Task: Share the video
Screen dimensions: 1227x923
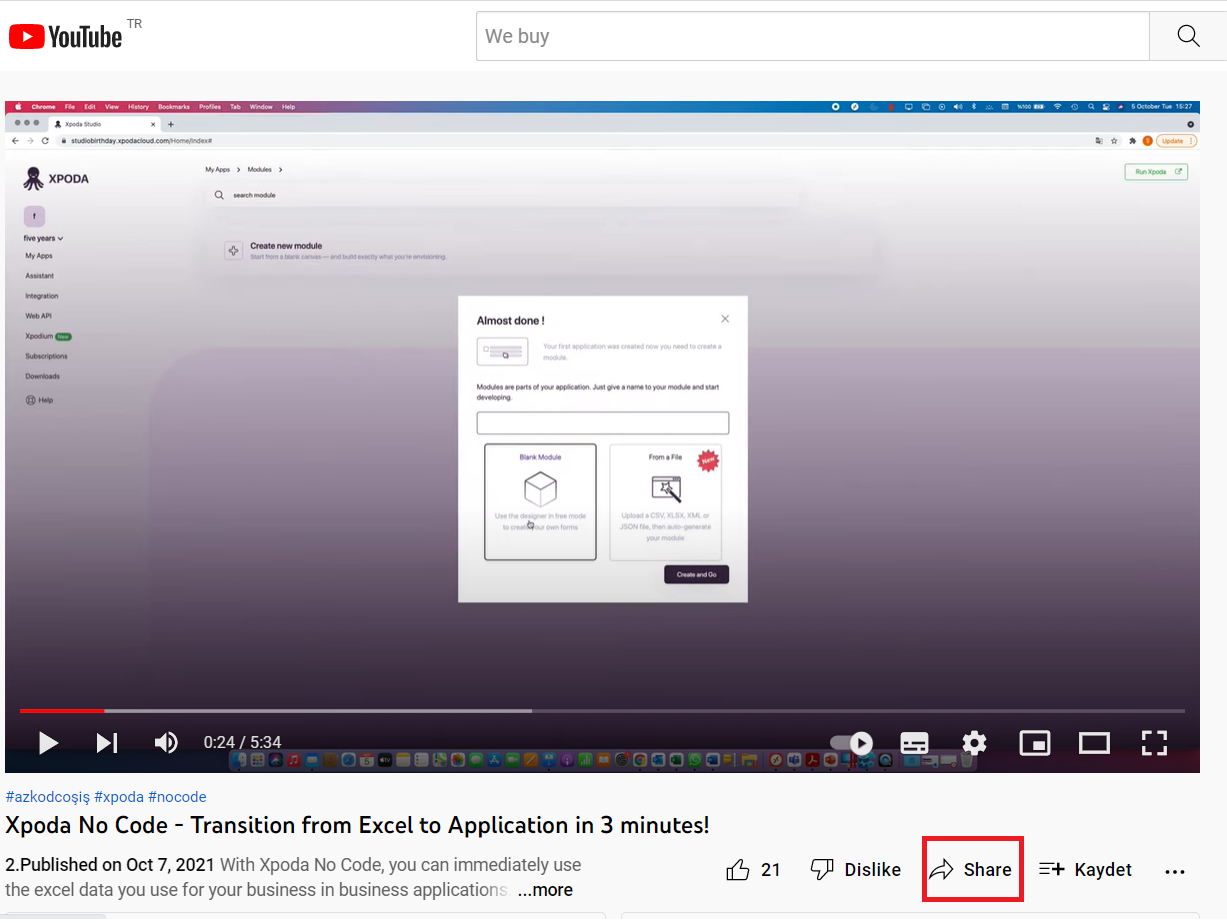Action: 971,869
